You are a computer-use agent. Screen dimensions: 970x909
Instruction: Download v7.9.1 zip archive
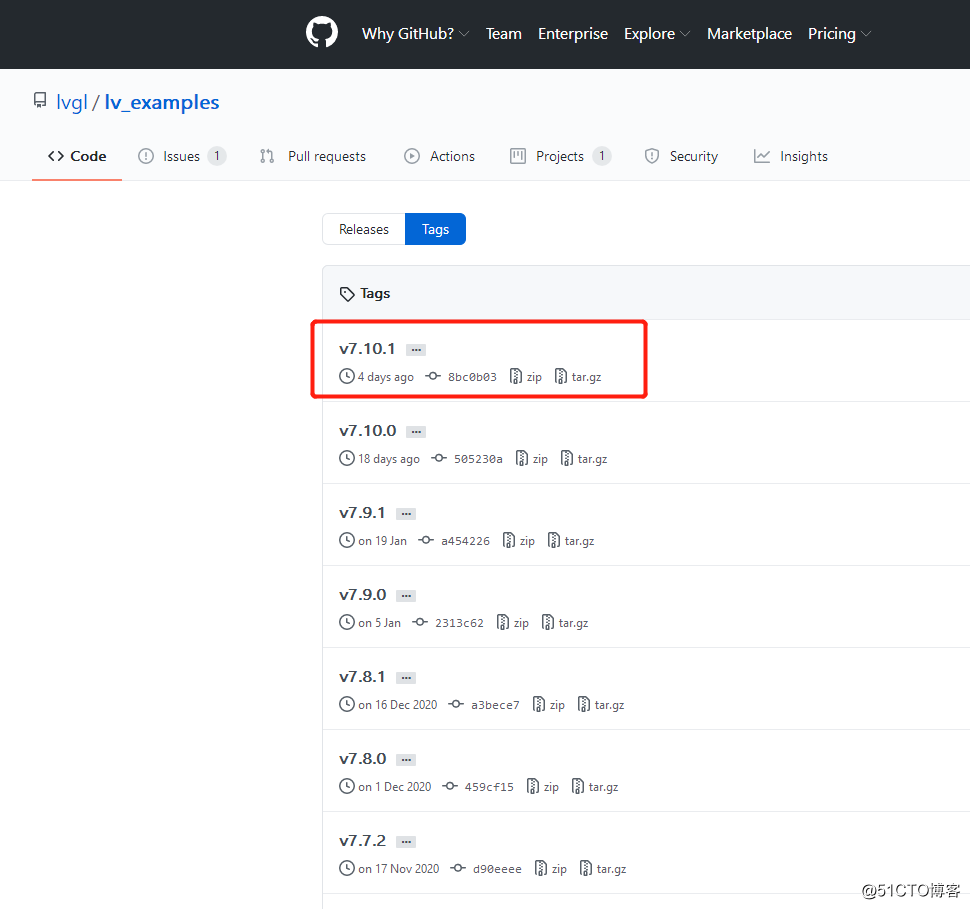[518, 540]
